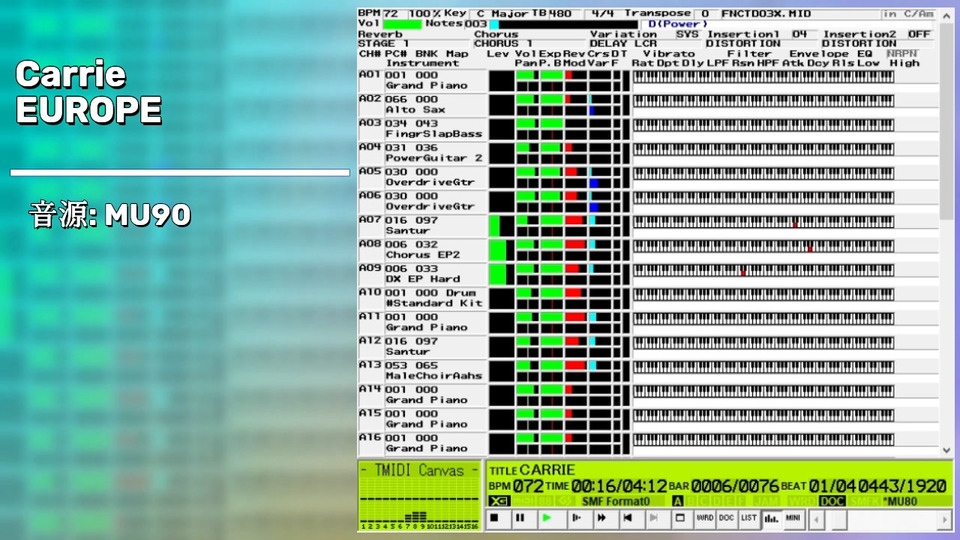Select channel A03 FingrSlapBass
Image resolution: width=960 pixels, height=540 pixels.
[422, 129]
